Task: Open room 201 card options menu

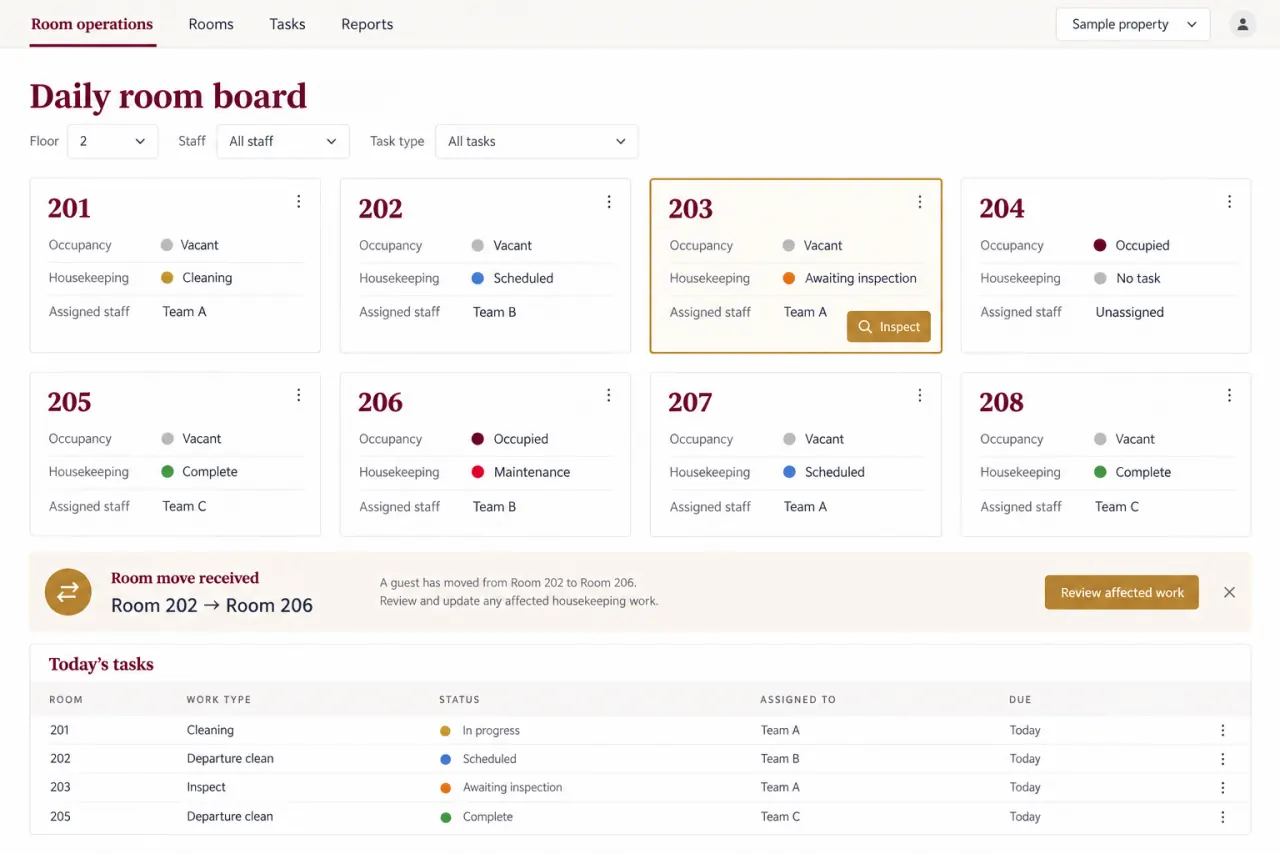Action: click(298, 201)
